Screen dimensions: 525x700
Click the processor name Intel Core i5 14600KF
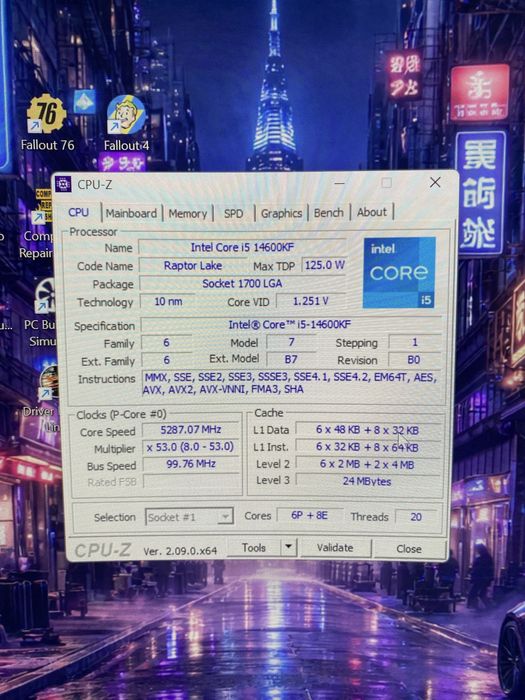[x=242, y=247]
